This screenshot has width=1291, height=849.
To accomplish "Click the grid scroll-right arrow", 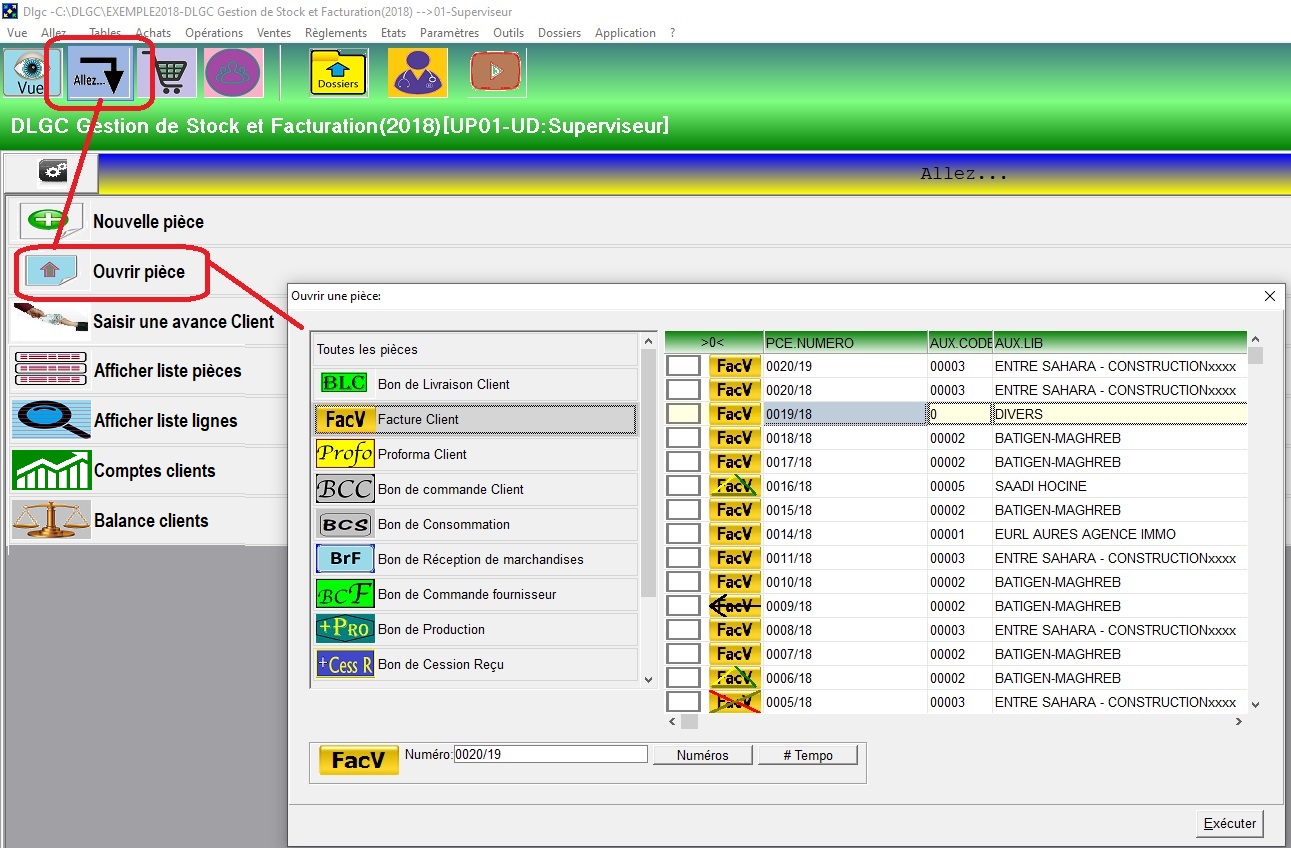I will 1238,721.
